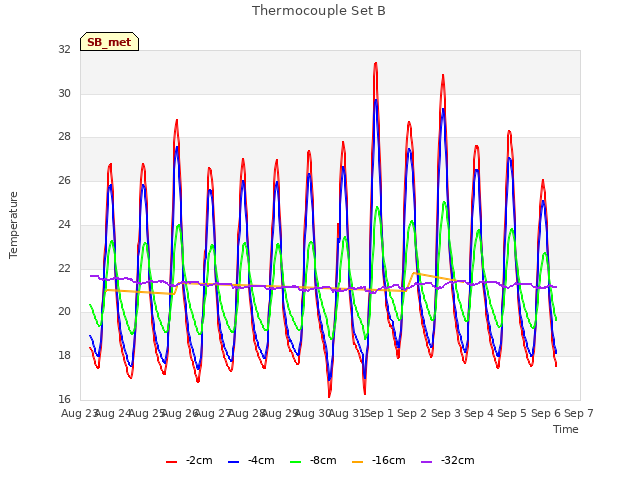Screen dimensions: 640x480
Task: Toggle the -16cm series in the legend
Action: pyautogui.click(x=379, y=461)
